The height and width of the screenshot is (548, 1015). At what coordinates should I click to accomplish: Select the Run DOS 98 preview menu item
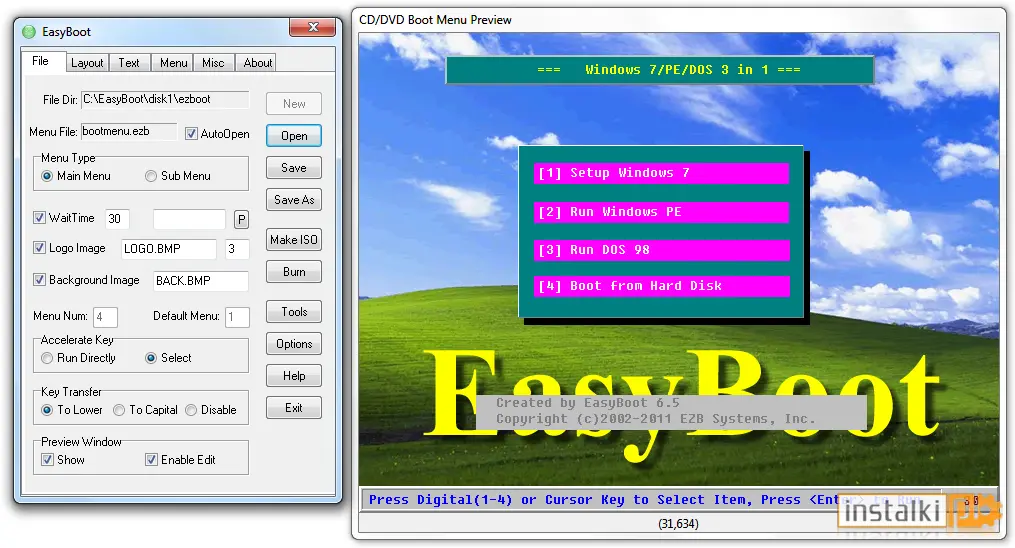[661, 250]
